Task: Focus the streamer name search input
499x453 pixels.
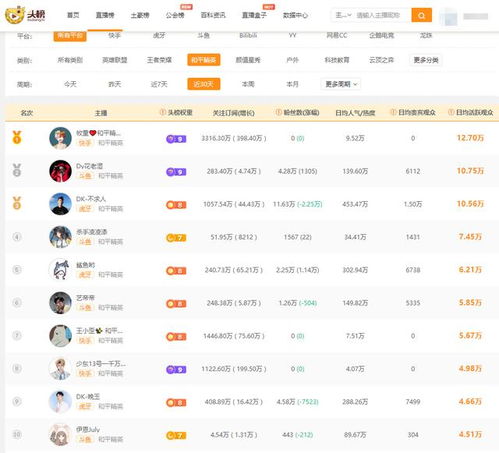Action: pos(382,15)
